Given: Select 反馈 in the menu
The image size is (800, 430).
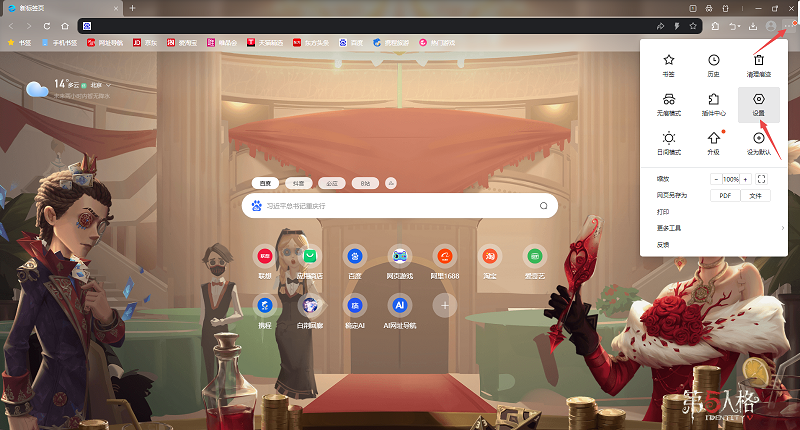Looking at the screenshot, I should click(663, 245).
